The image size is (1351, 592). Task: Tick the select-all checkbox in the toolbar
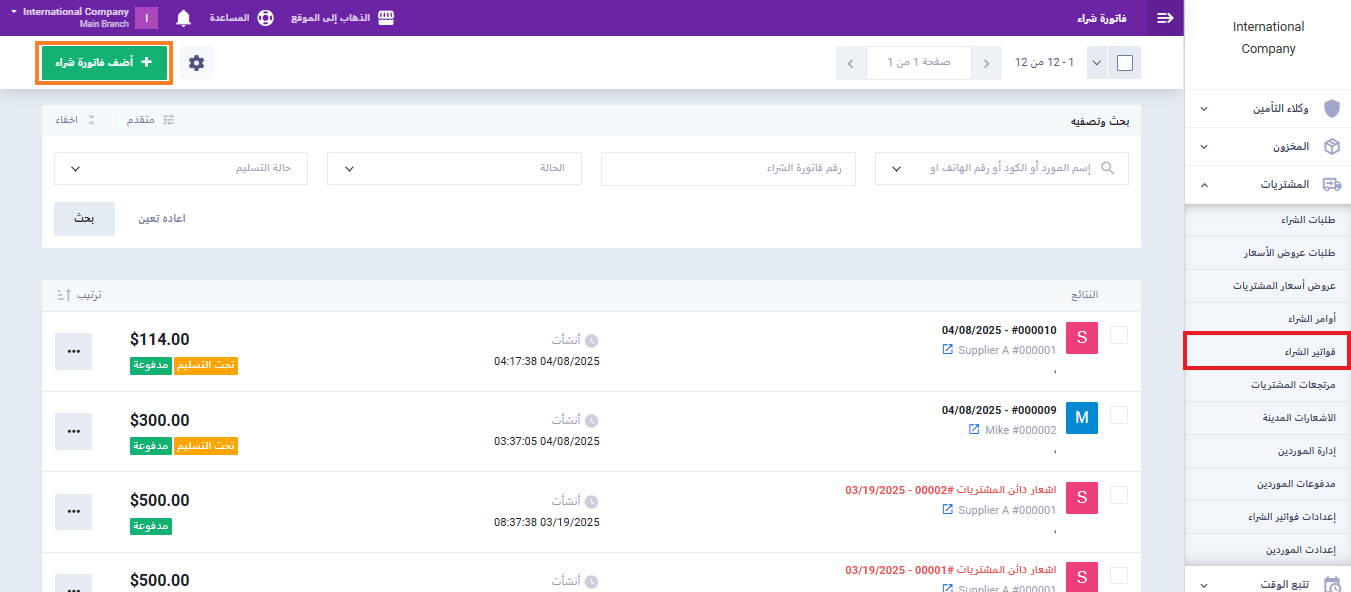coord(1125,63)
